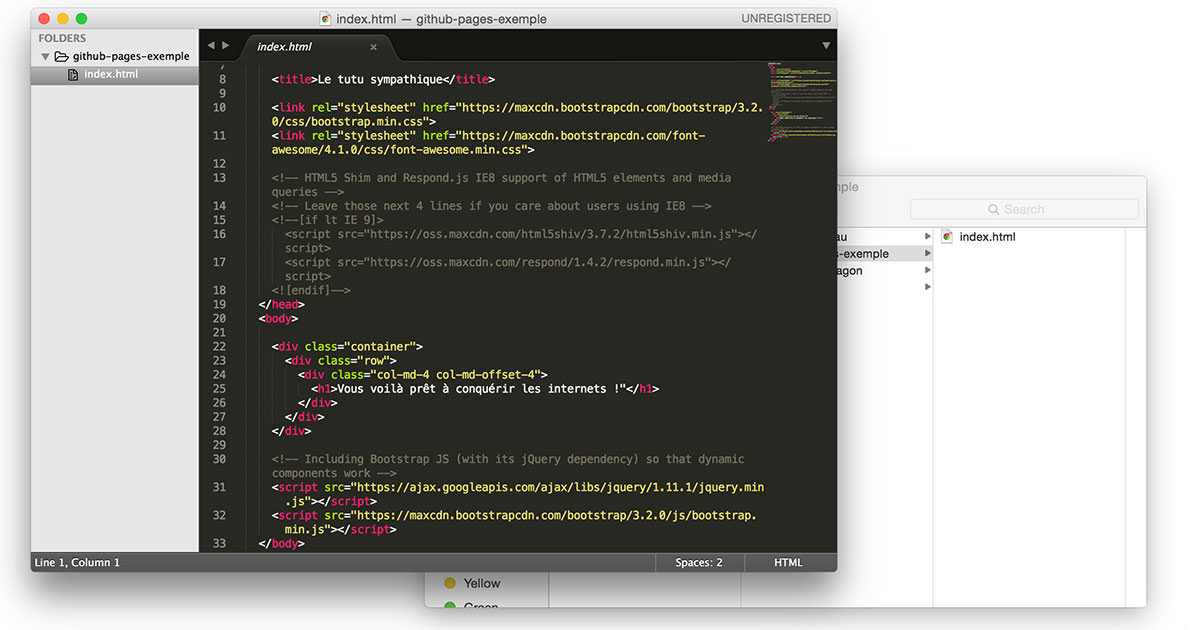Click the file icon beside sidebar index.html
This screenshot has width=1200, height=630.
click(73, 74)
